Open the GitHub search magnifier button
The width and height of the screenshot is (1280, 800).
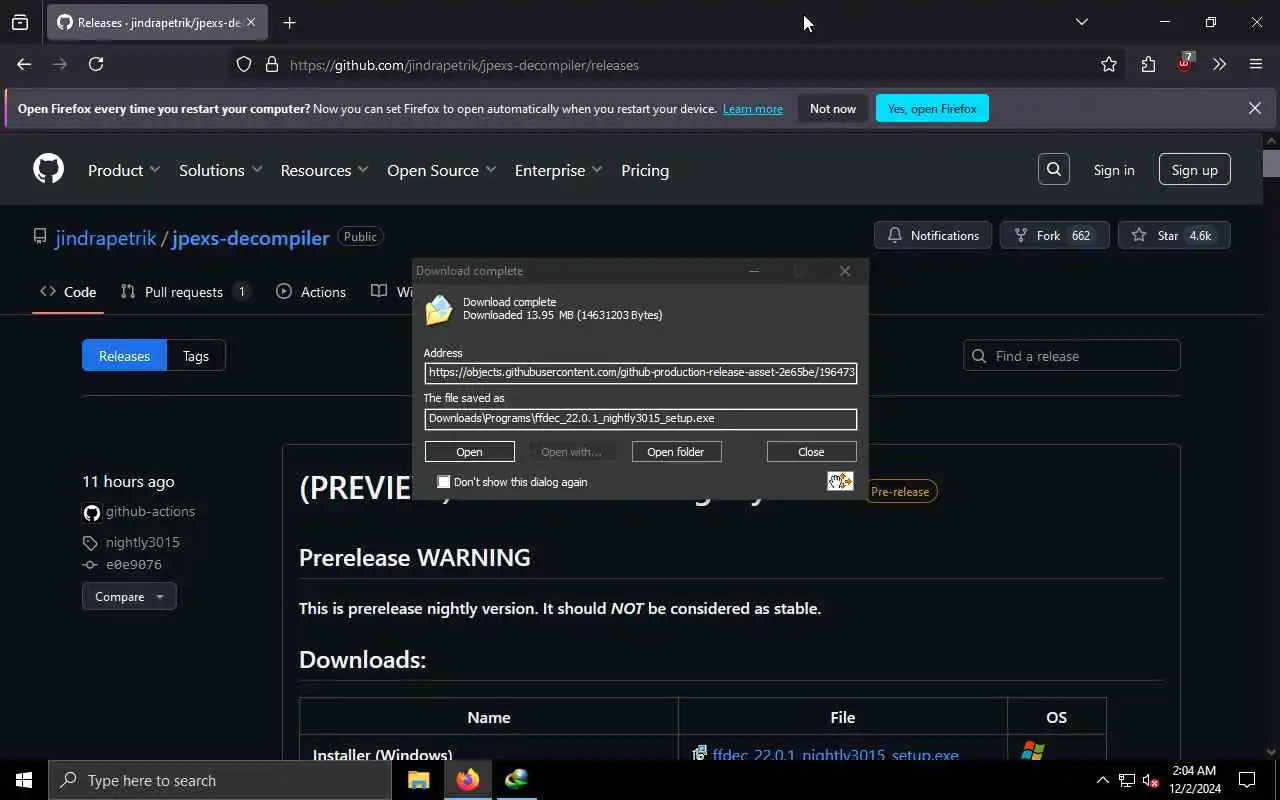1054,169
